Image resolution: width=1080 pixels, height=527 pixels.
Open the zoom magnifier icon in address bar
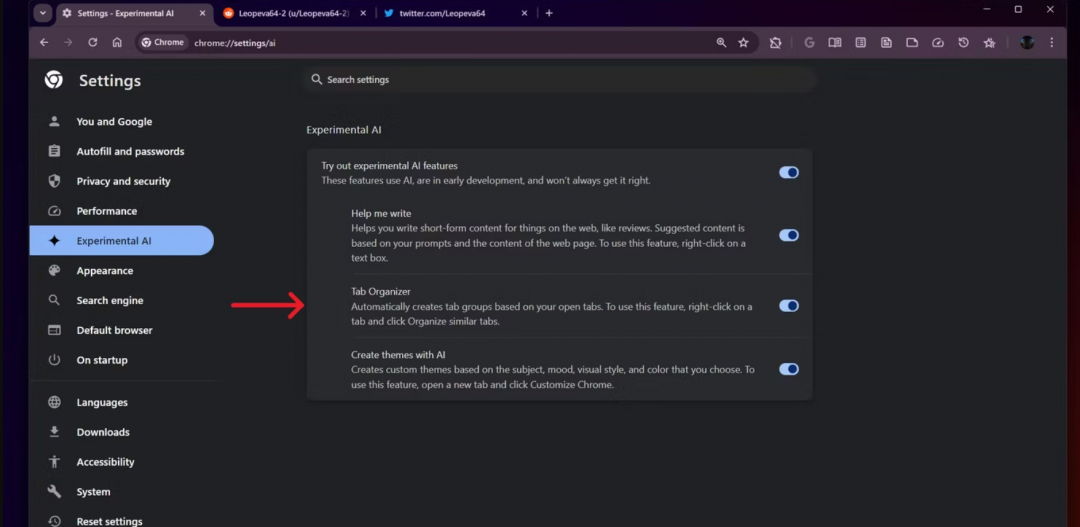[x=721, y=43]
